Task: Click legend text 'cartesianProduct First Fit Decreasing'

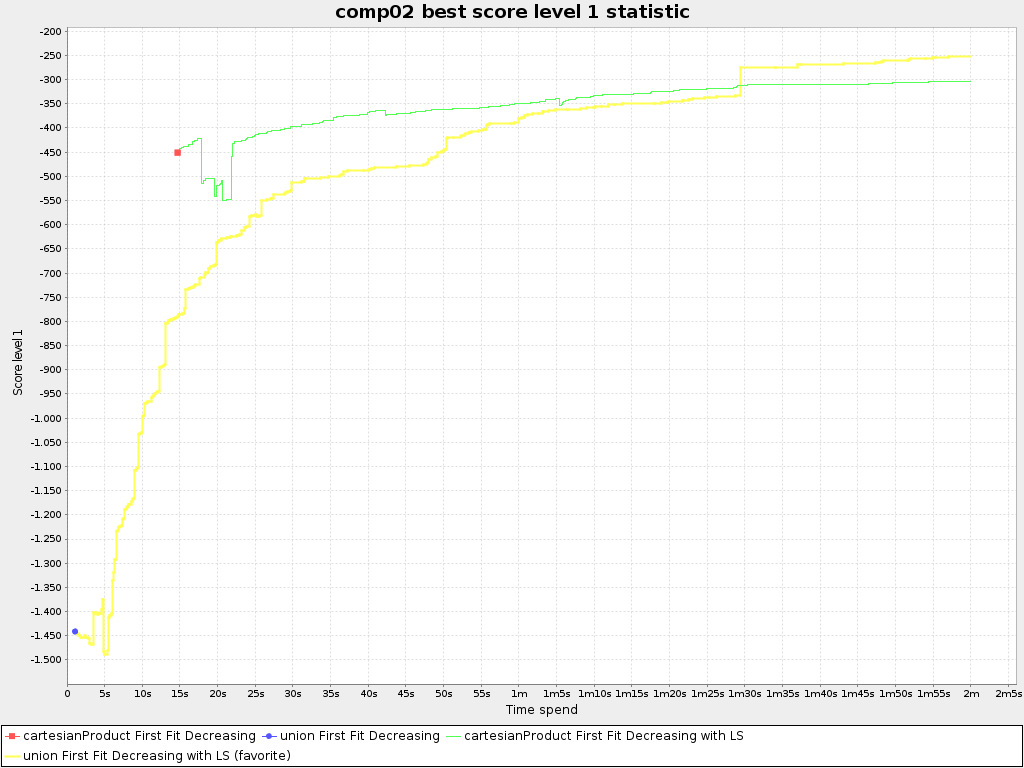Action: (139, 736)
